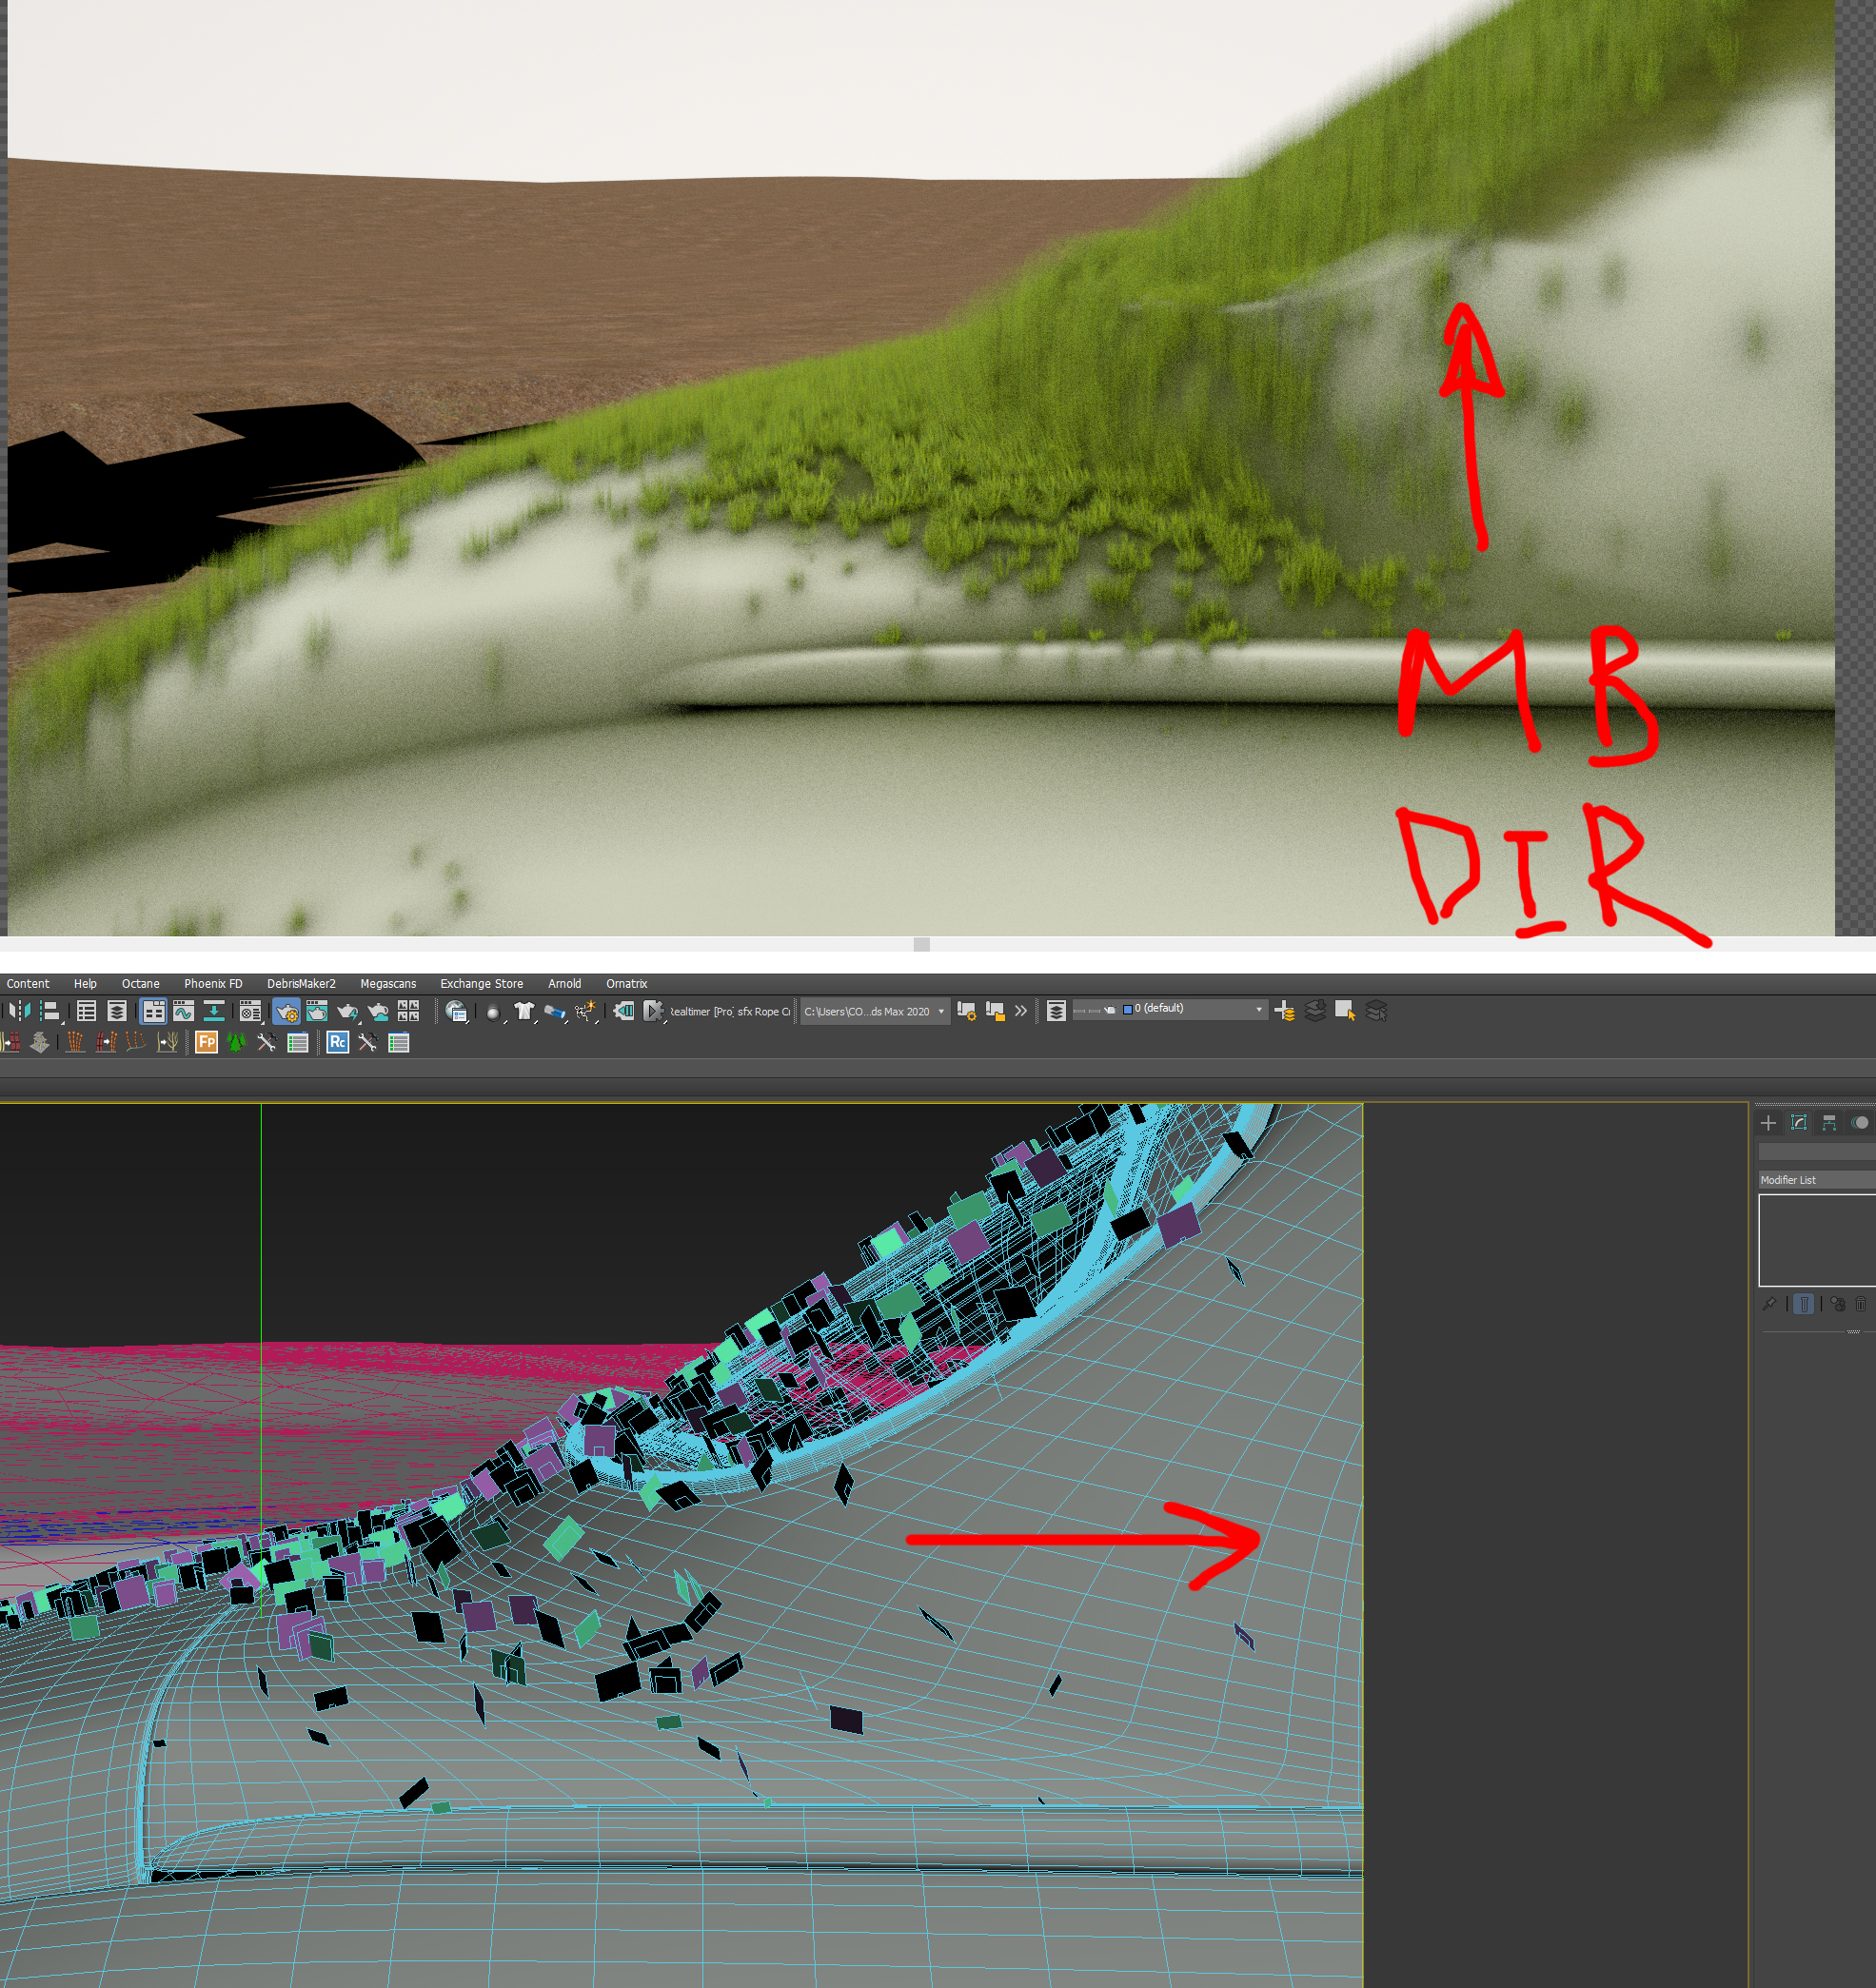Open Rendered Frame Window icon
1876x1988 pixels.
point(317,1011)
